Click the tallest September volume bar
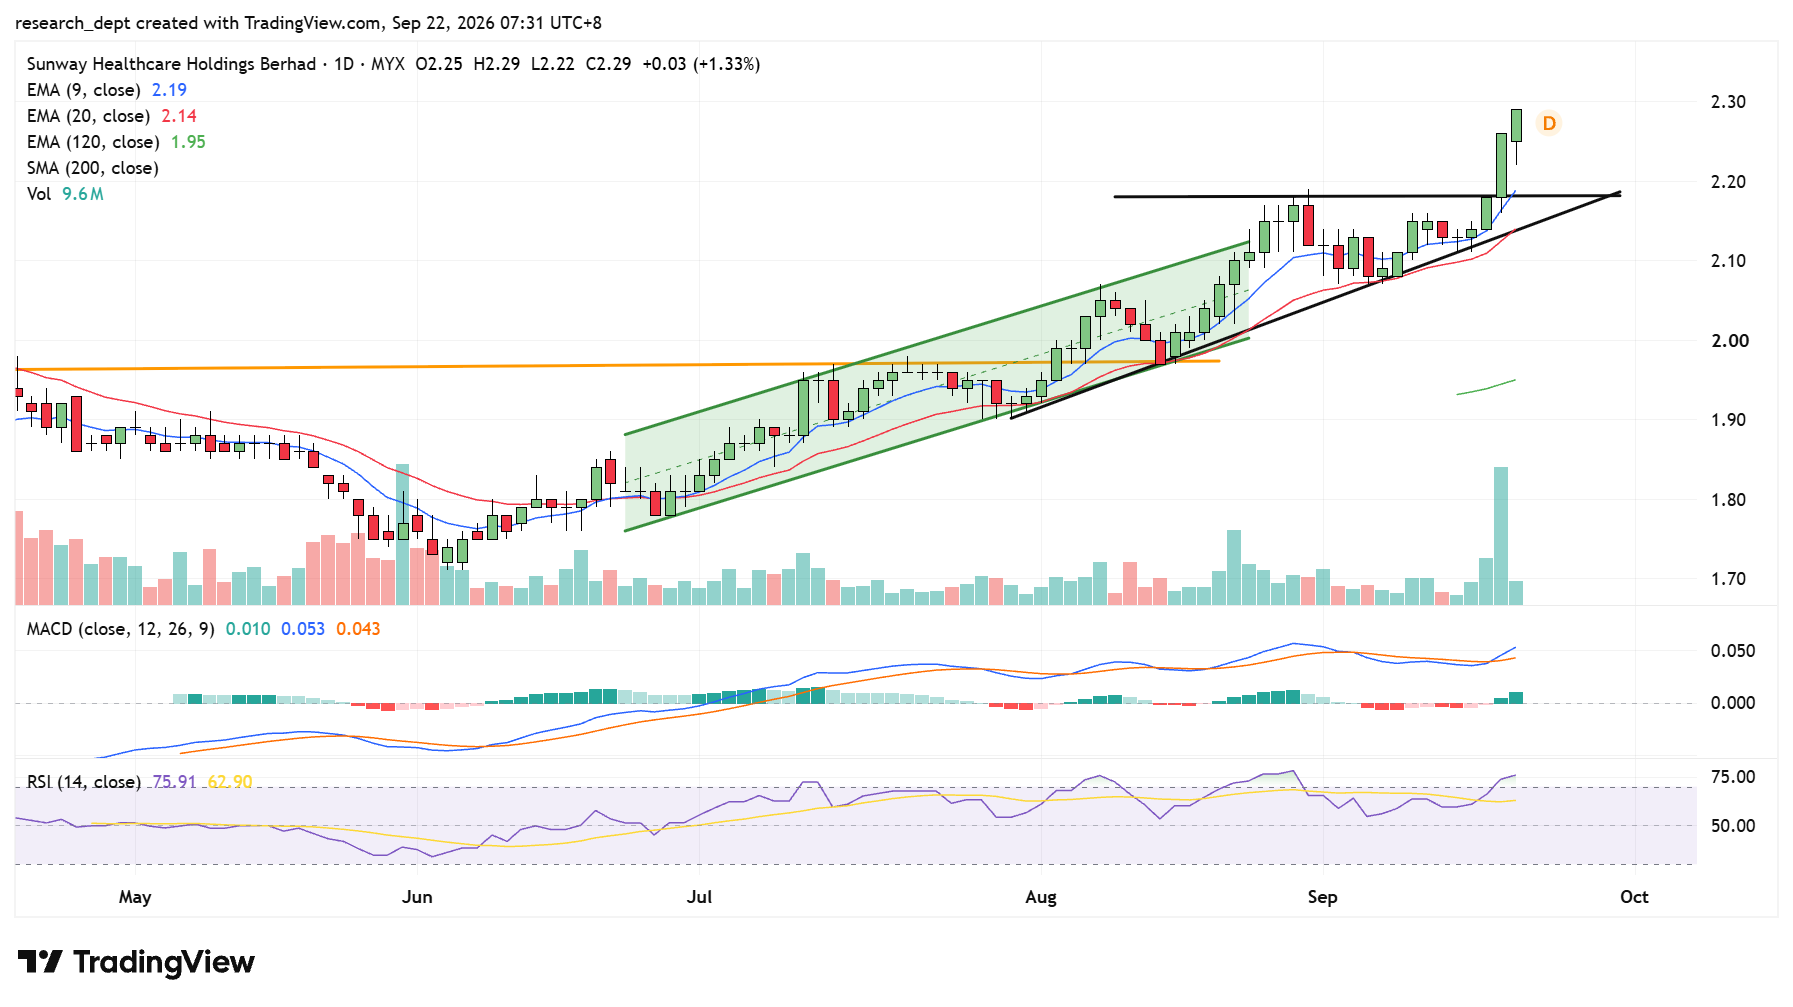1793x1007 pixels. coord(1500,536)
